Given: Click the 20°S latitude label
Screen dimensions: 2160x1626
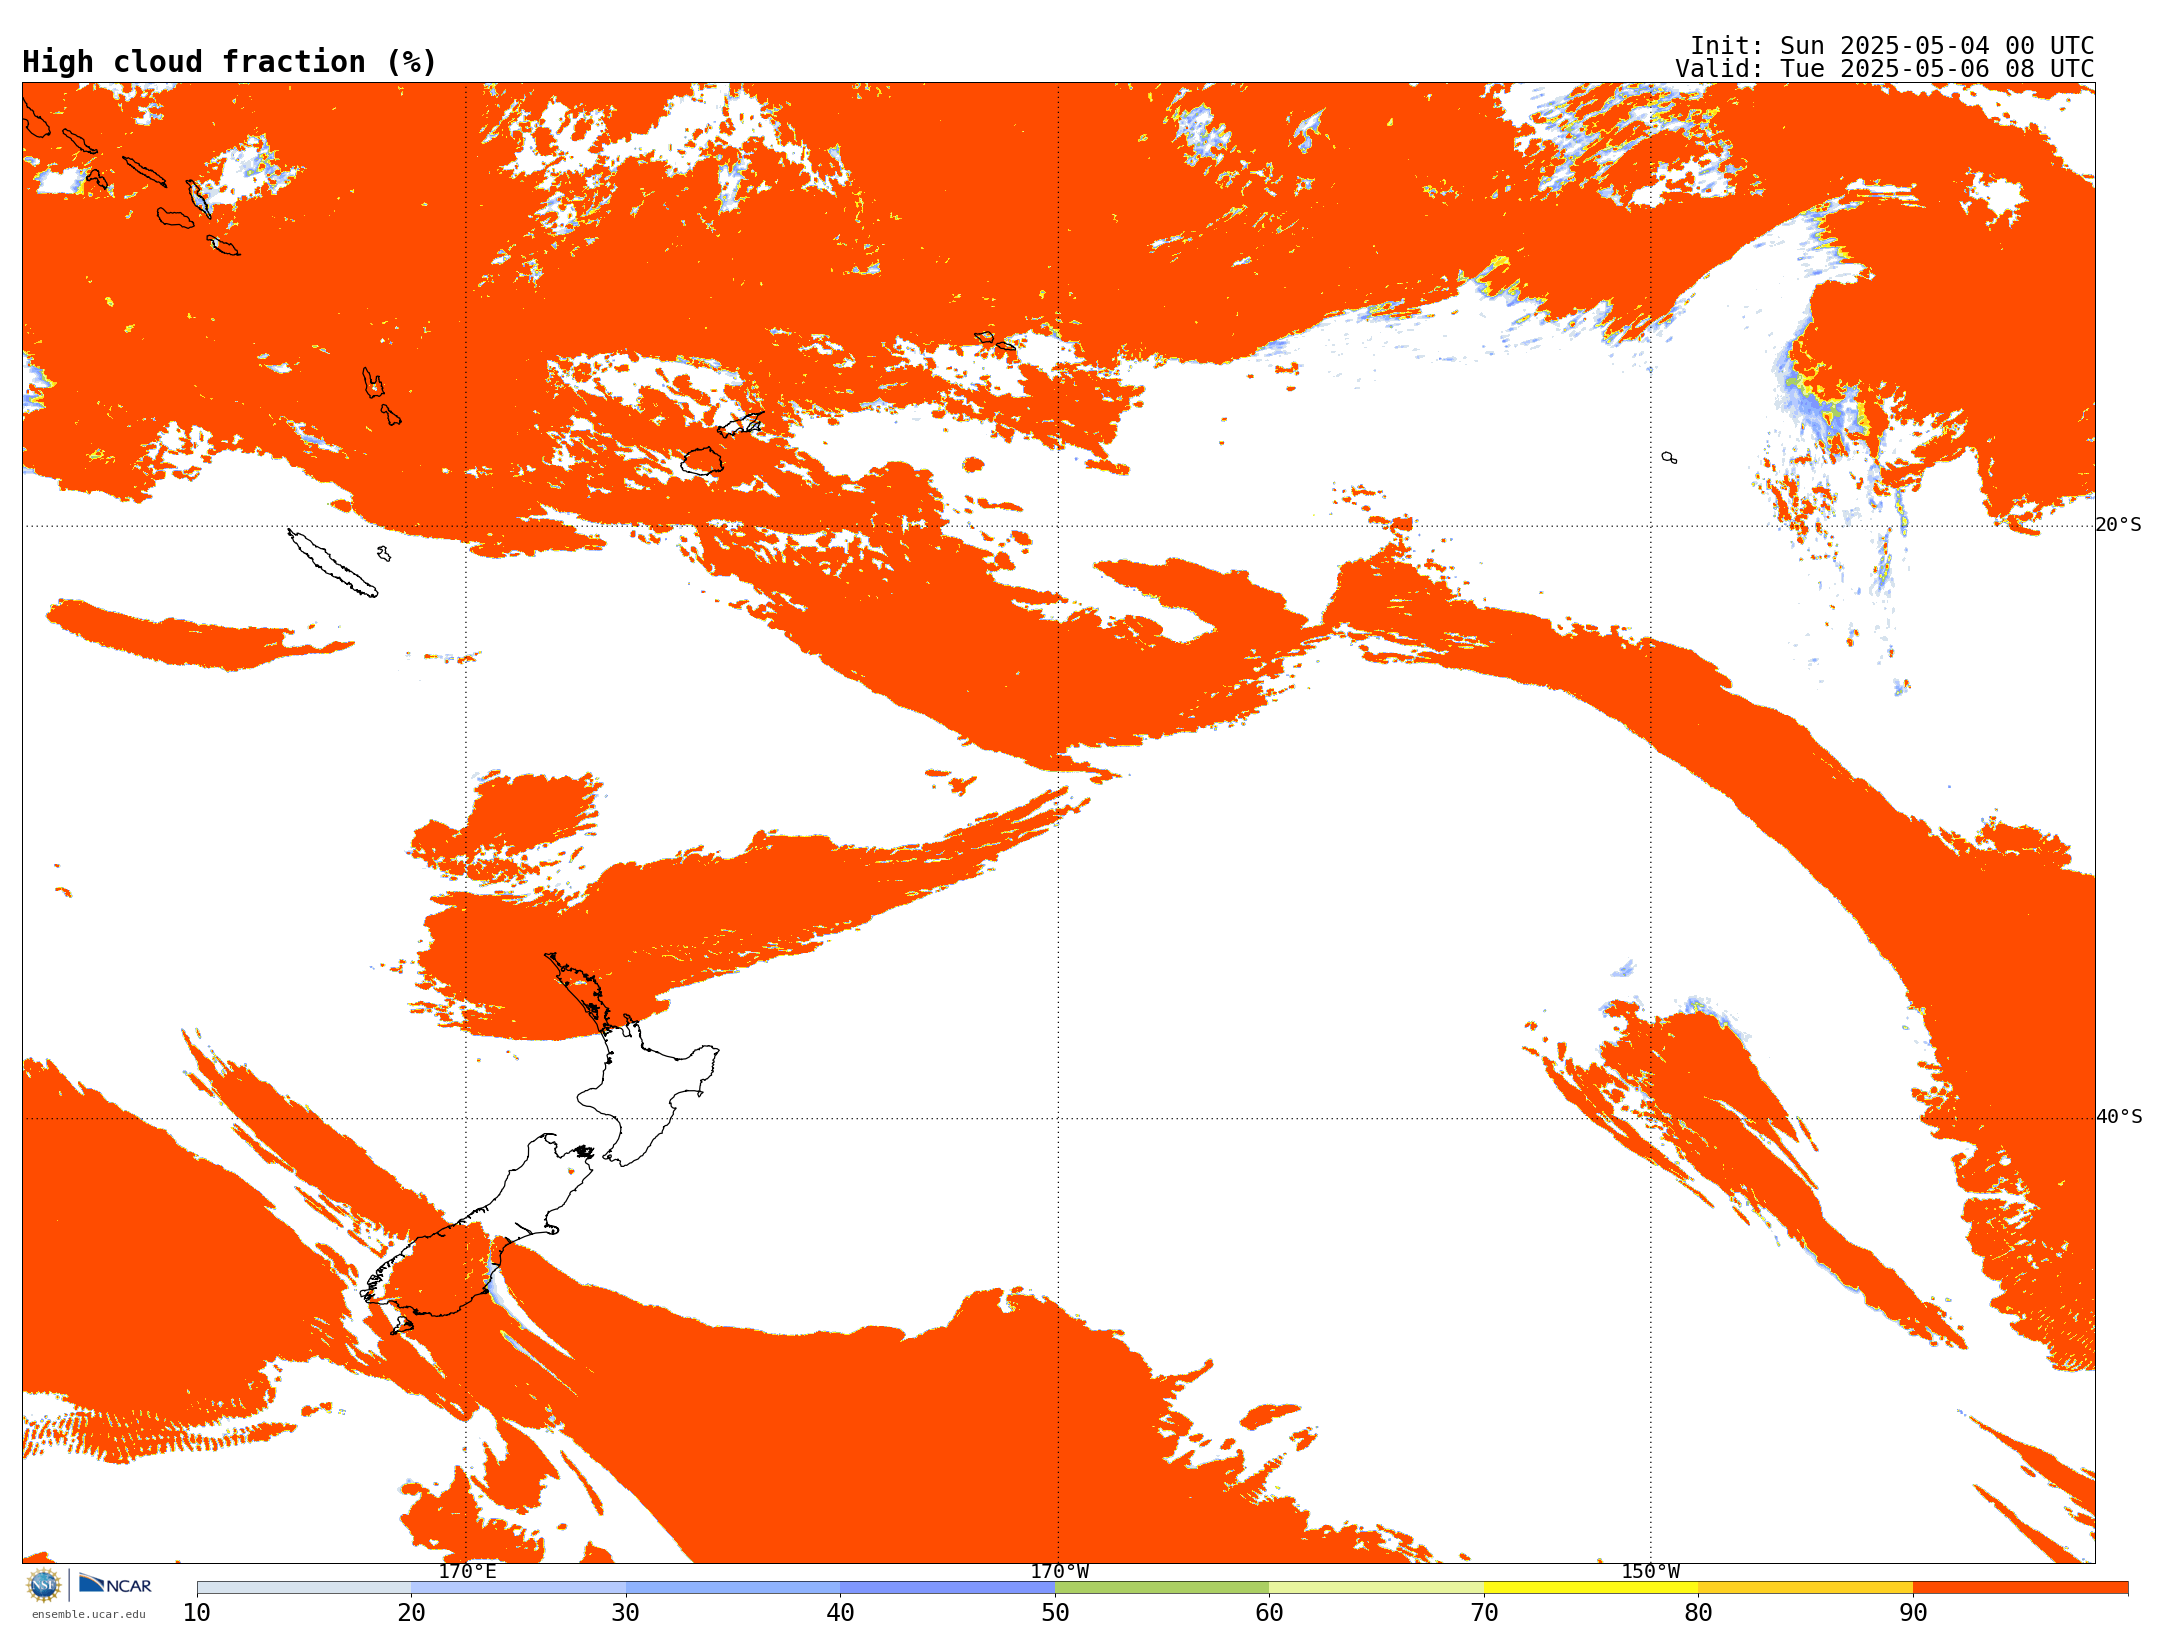Looking at the screenshot, I should point(2118,525).
